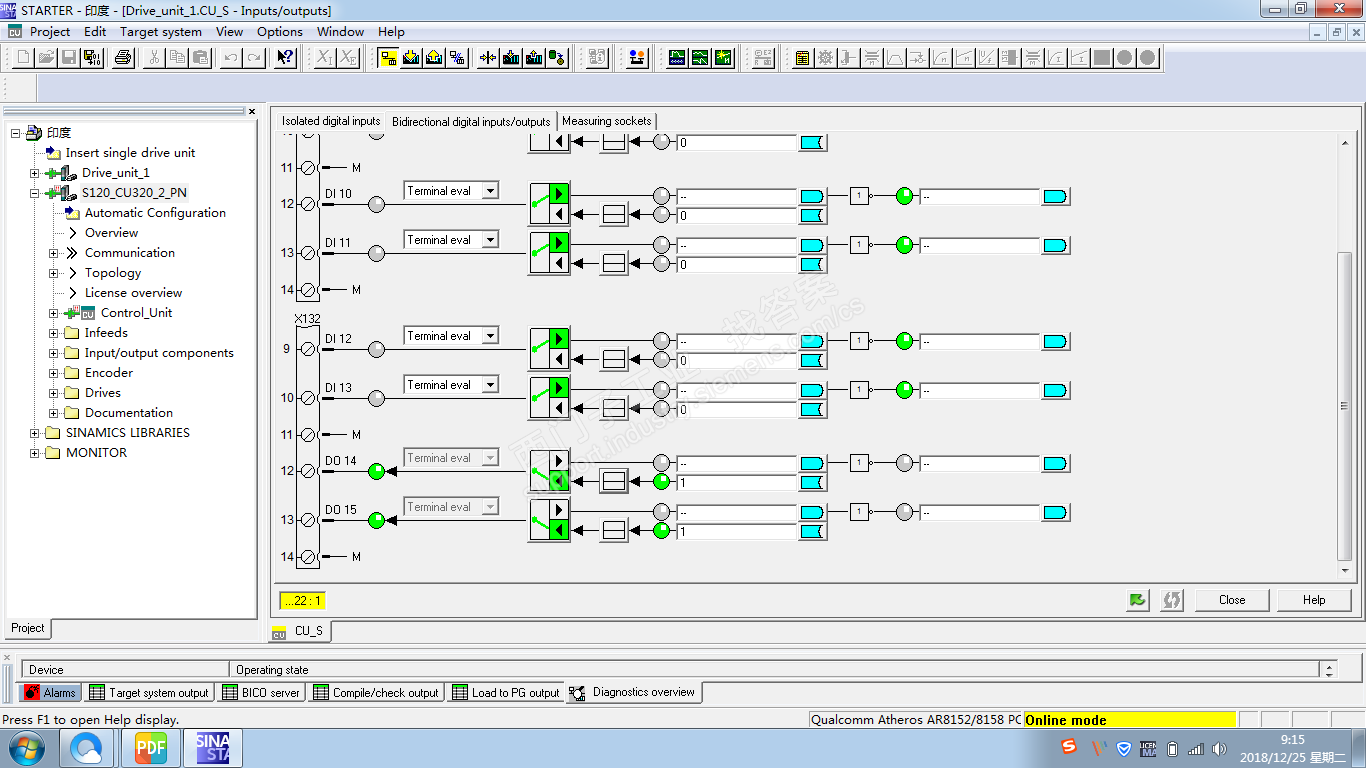Click the Open project toolbar icon

tap(46, 58)
